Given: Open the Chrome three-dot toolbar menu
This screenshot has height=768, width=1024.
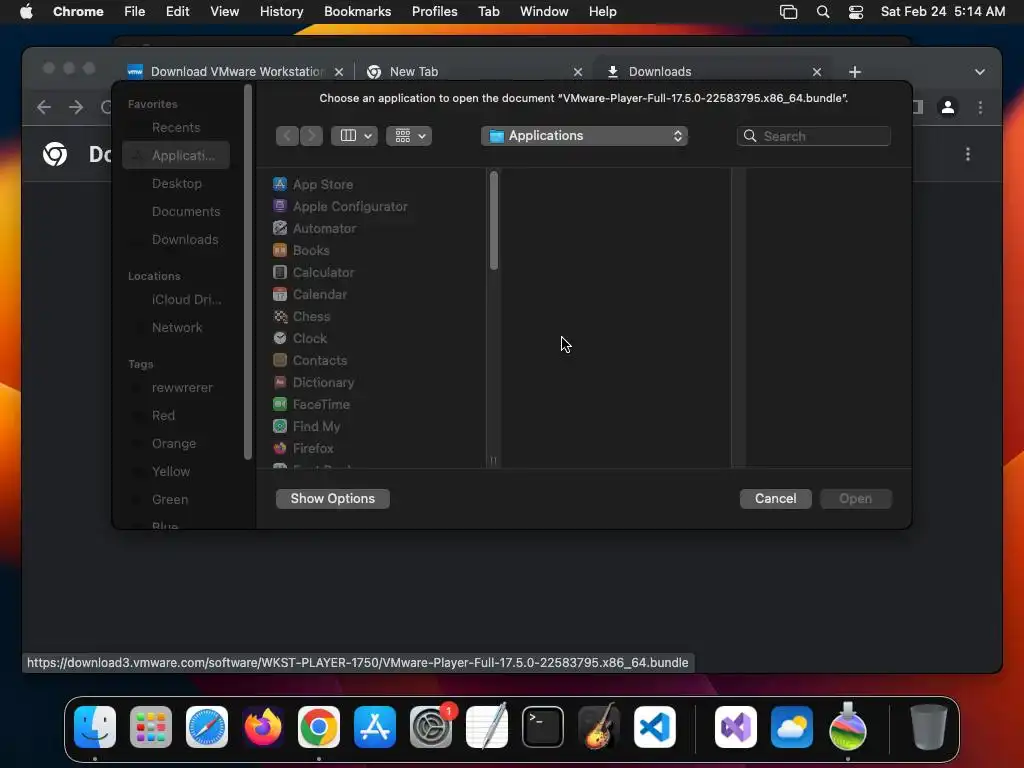Looking at the screenshot, I should [980, 107].
